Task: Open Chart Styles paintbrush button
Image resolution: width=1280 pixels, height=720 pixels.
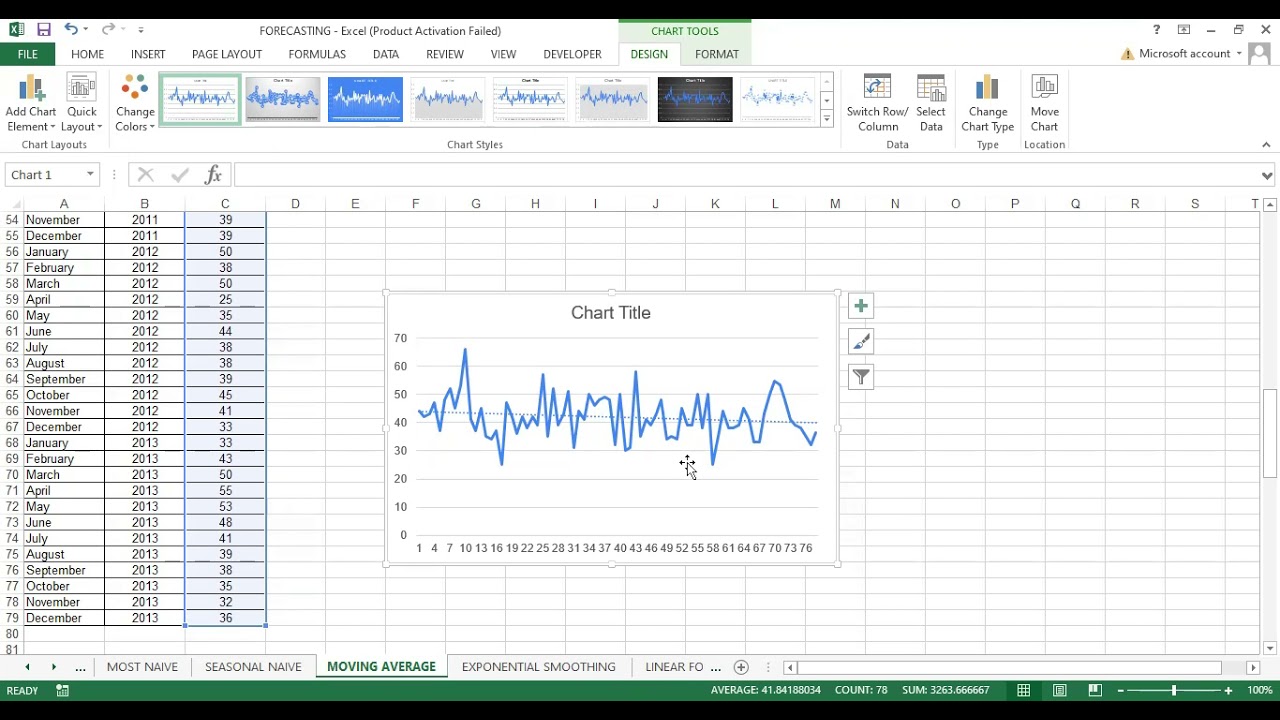Action: 861,342
